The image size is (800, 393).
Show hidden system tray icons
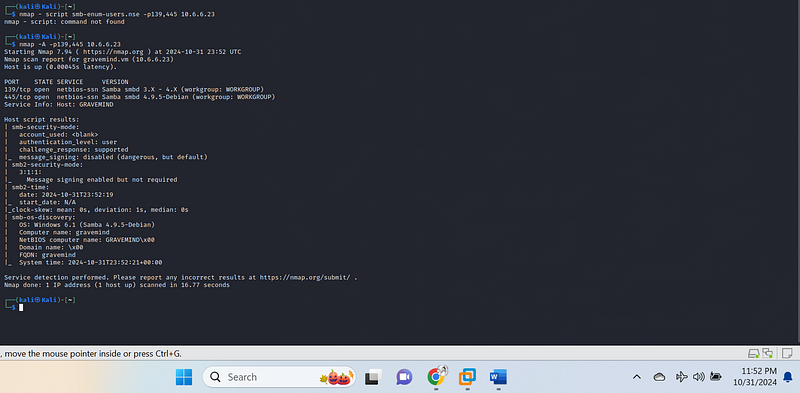click(636, 377)
